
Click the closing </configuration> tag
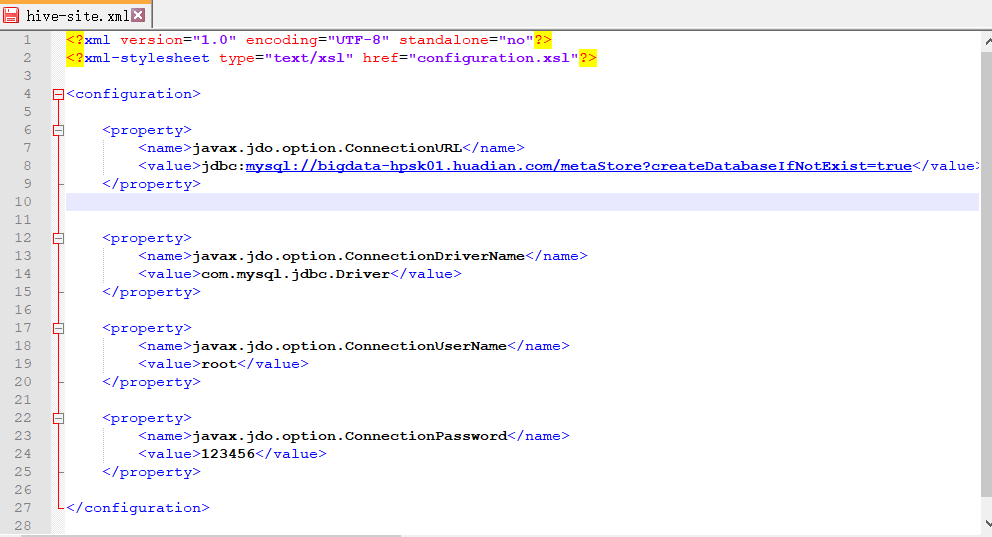click(x=138, y=508)
